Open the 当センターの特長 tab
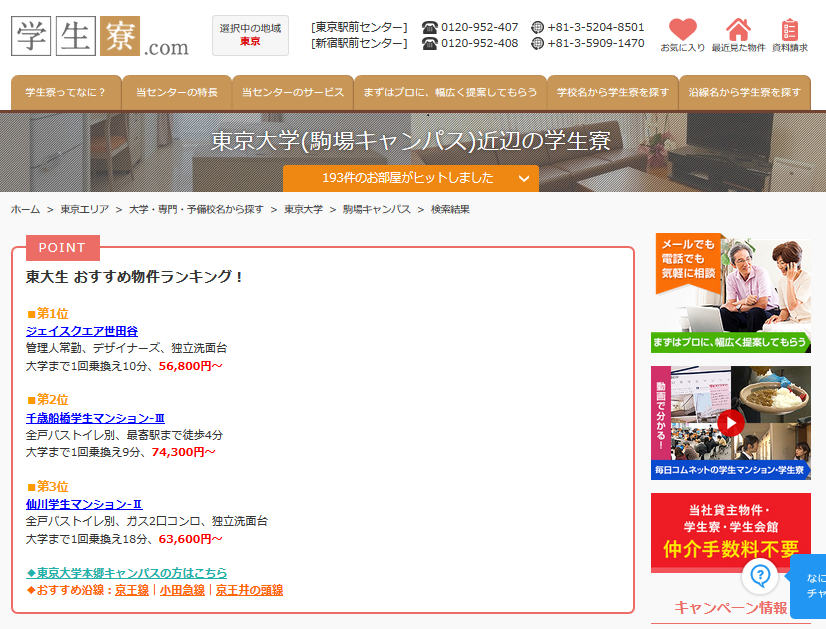This screenshot has width=826, height=629. click(177, 92)
